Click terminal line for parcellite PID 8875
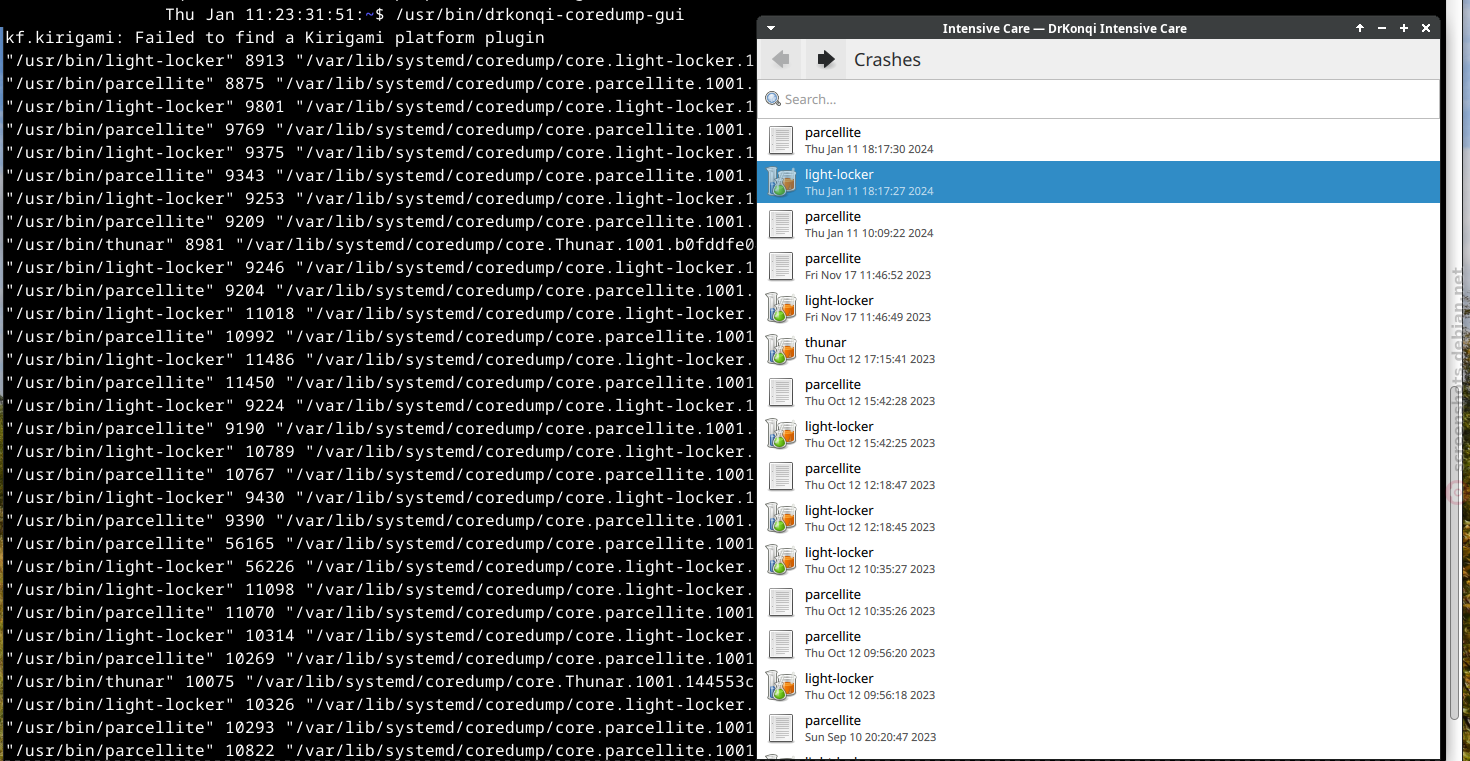Screen dimensions: 1470x761 tap(380, 84)
